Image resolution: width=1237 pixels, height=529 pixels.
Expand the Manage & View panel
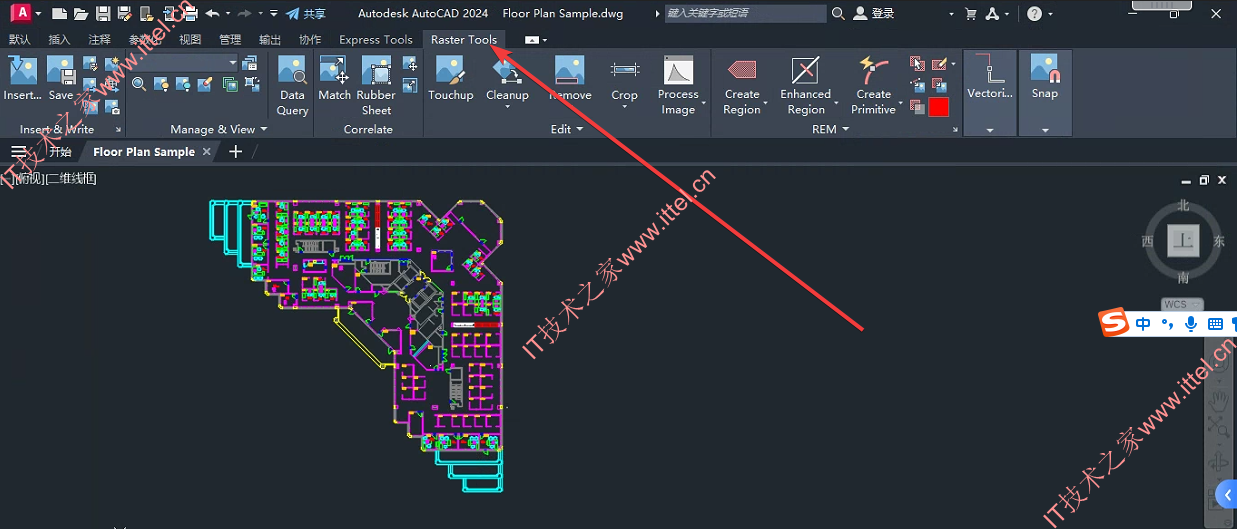click(x=218, y=129)
